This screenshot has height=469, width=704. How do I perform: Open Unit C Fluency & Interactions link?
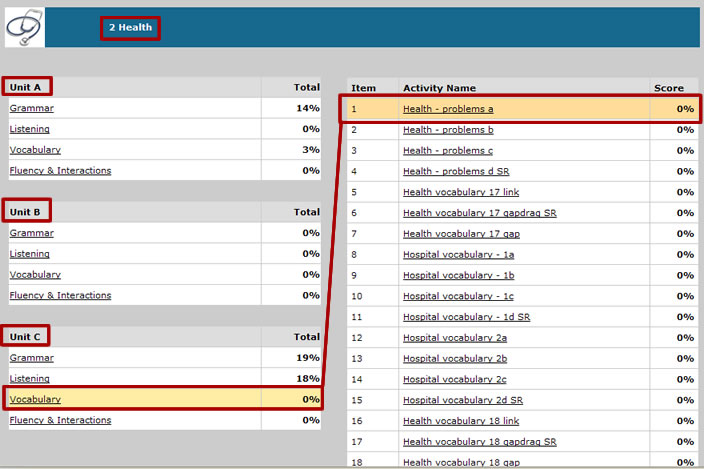tap(60, 421)
